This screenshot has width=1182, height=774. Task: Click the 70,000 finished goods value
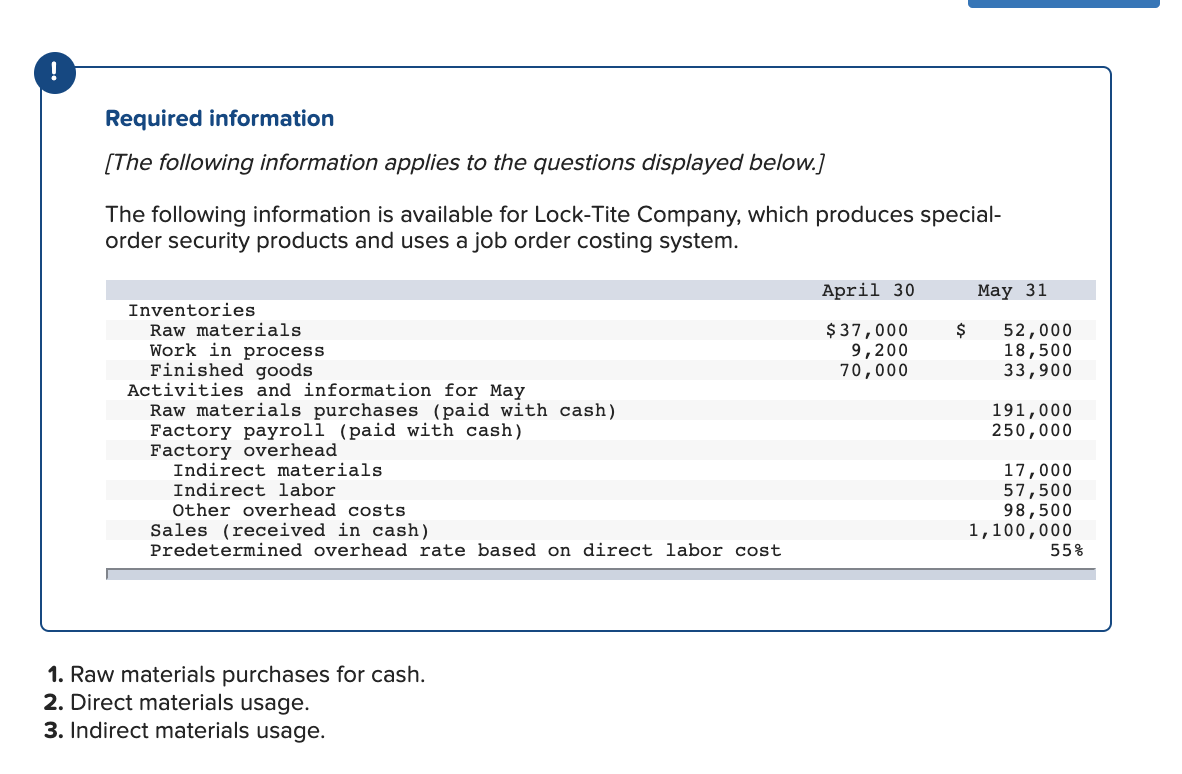(874, 370)
